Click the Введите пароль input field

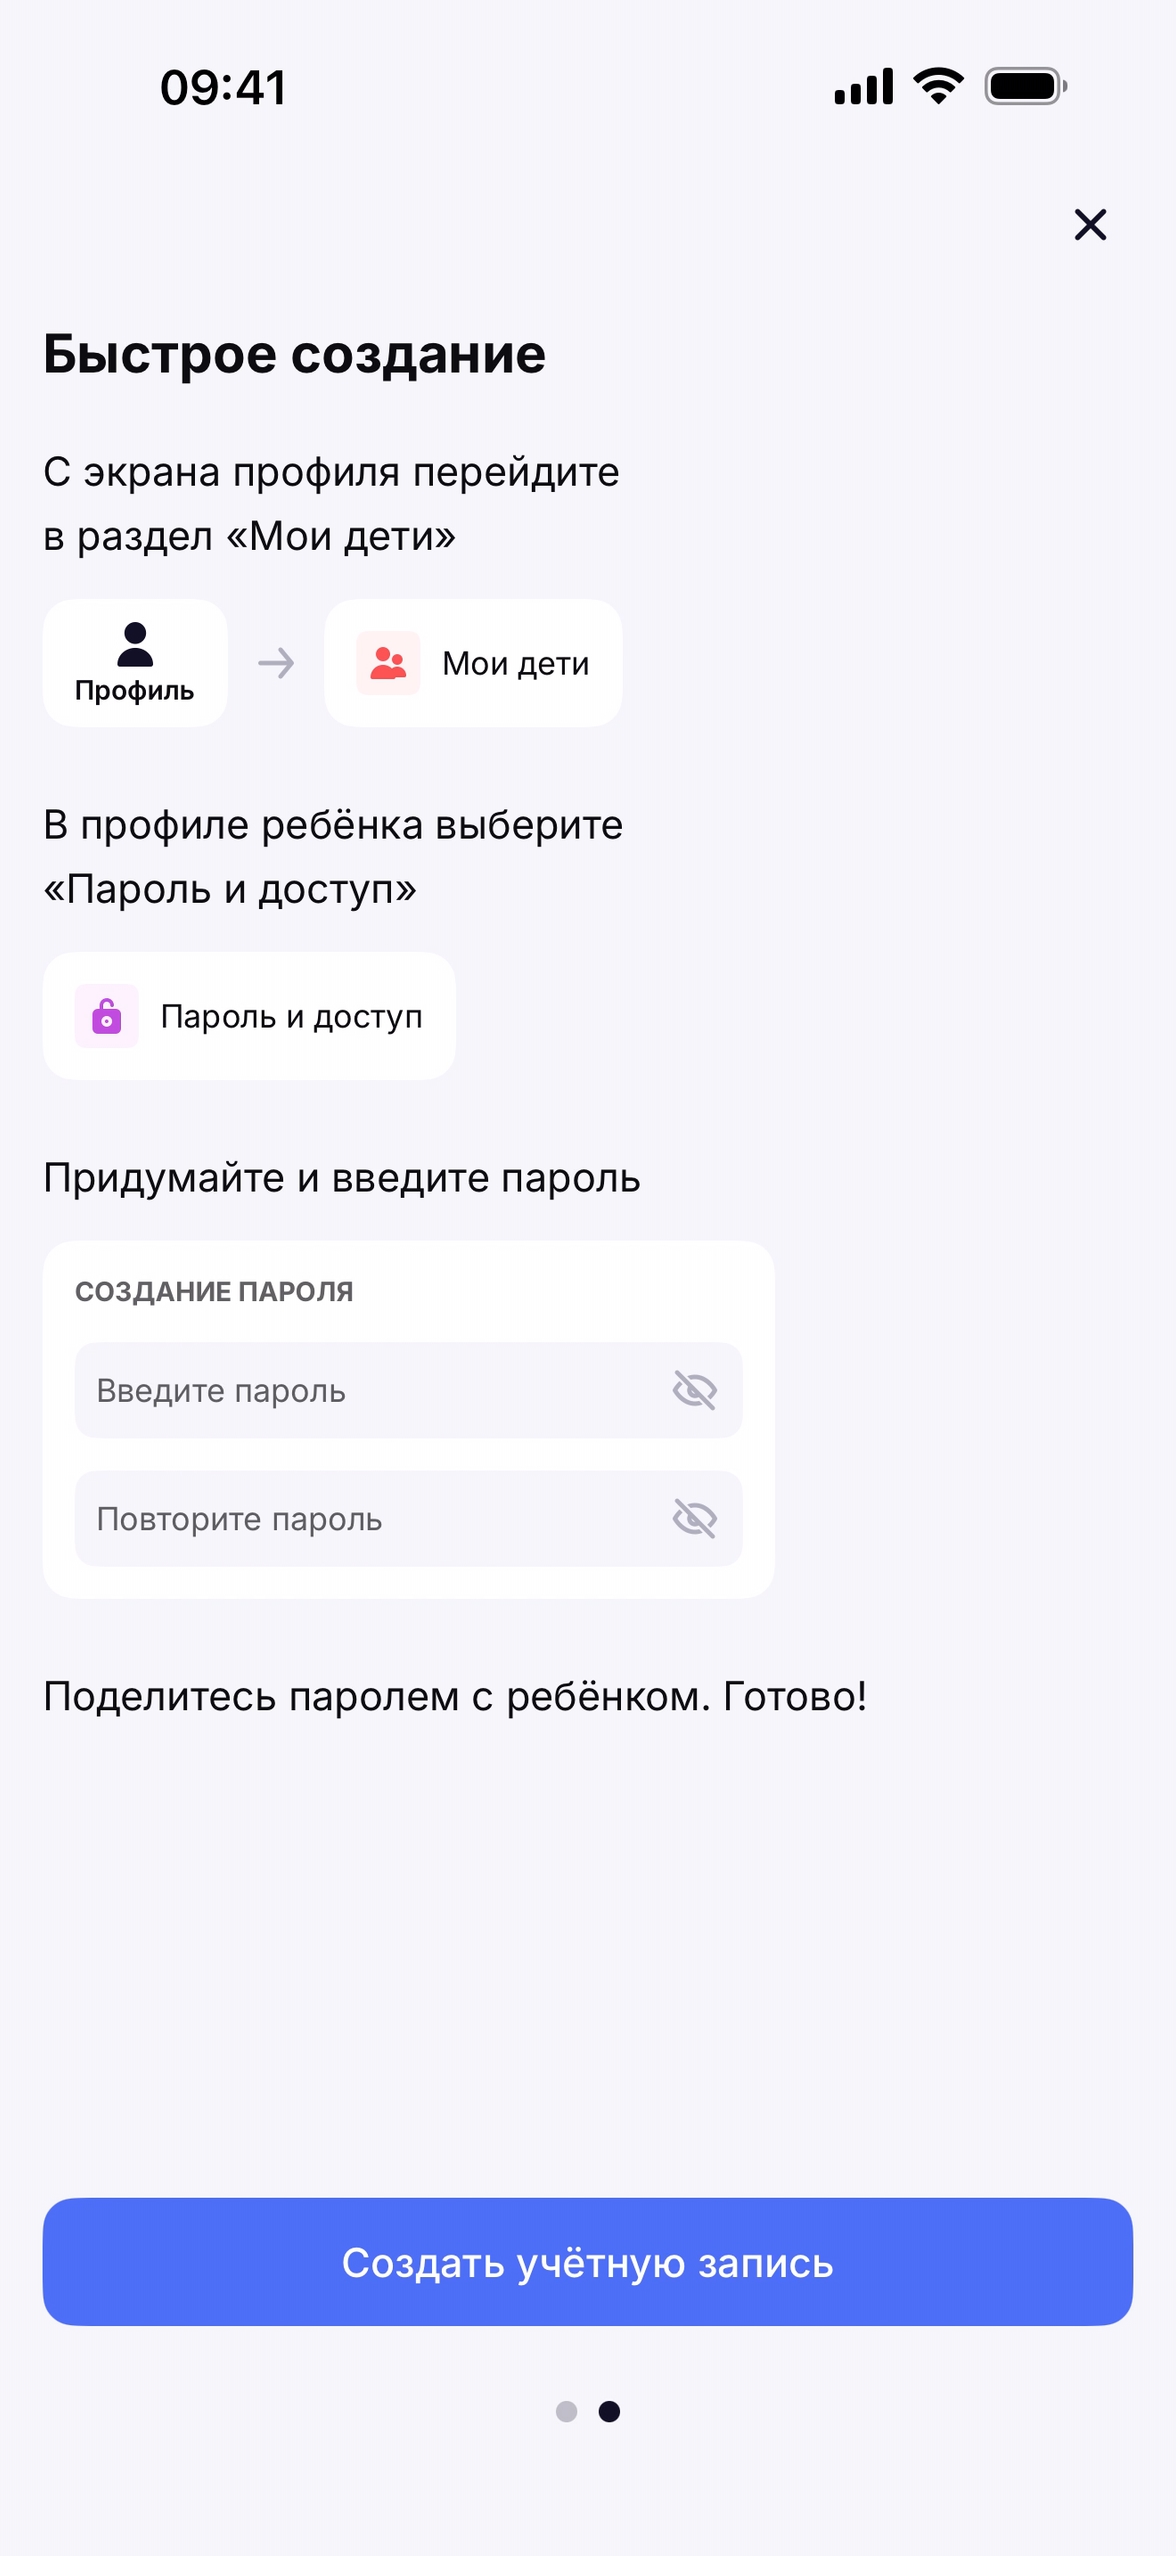click(x=370, y=1390)
